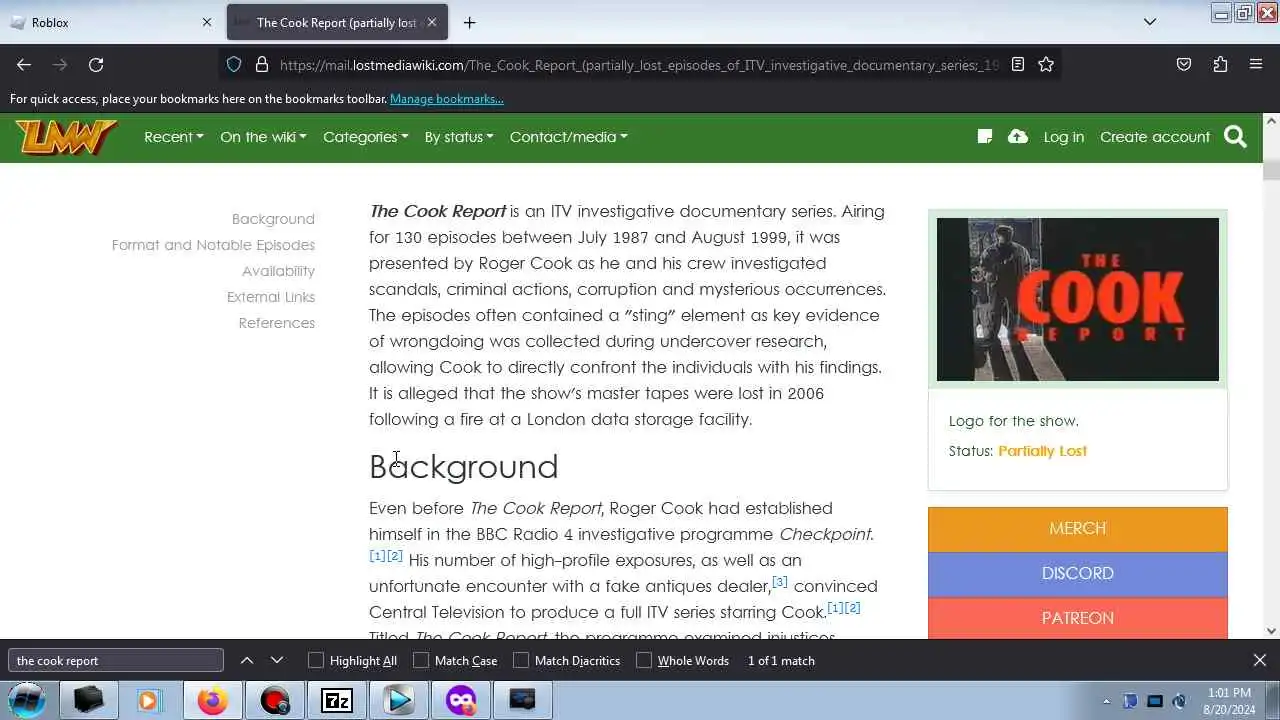Close The Cook Report tab
The width and height of the screenshot is (1280, 720).
click(x=432, y=22)
